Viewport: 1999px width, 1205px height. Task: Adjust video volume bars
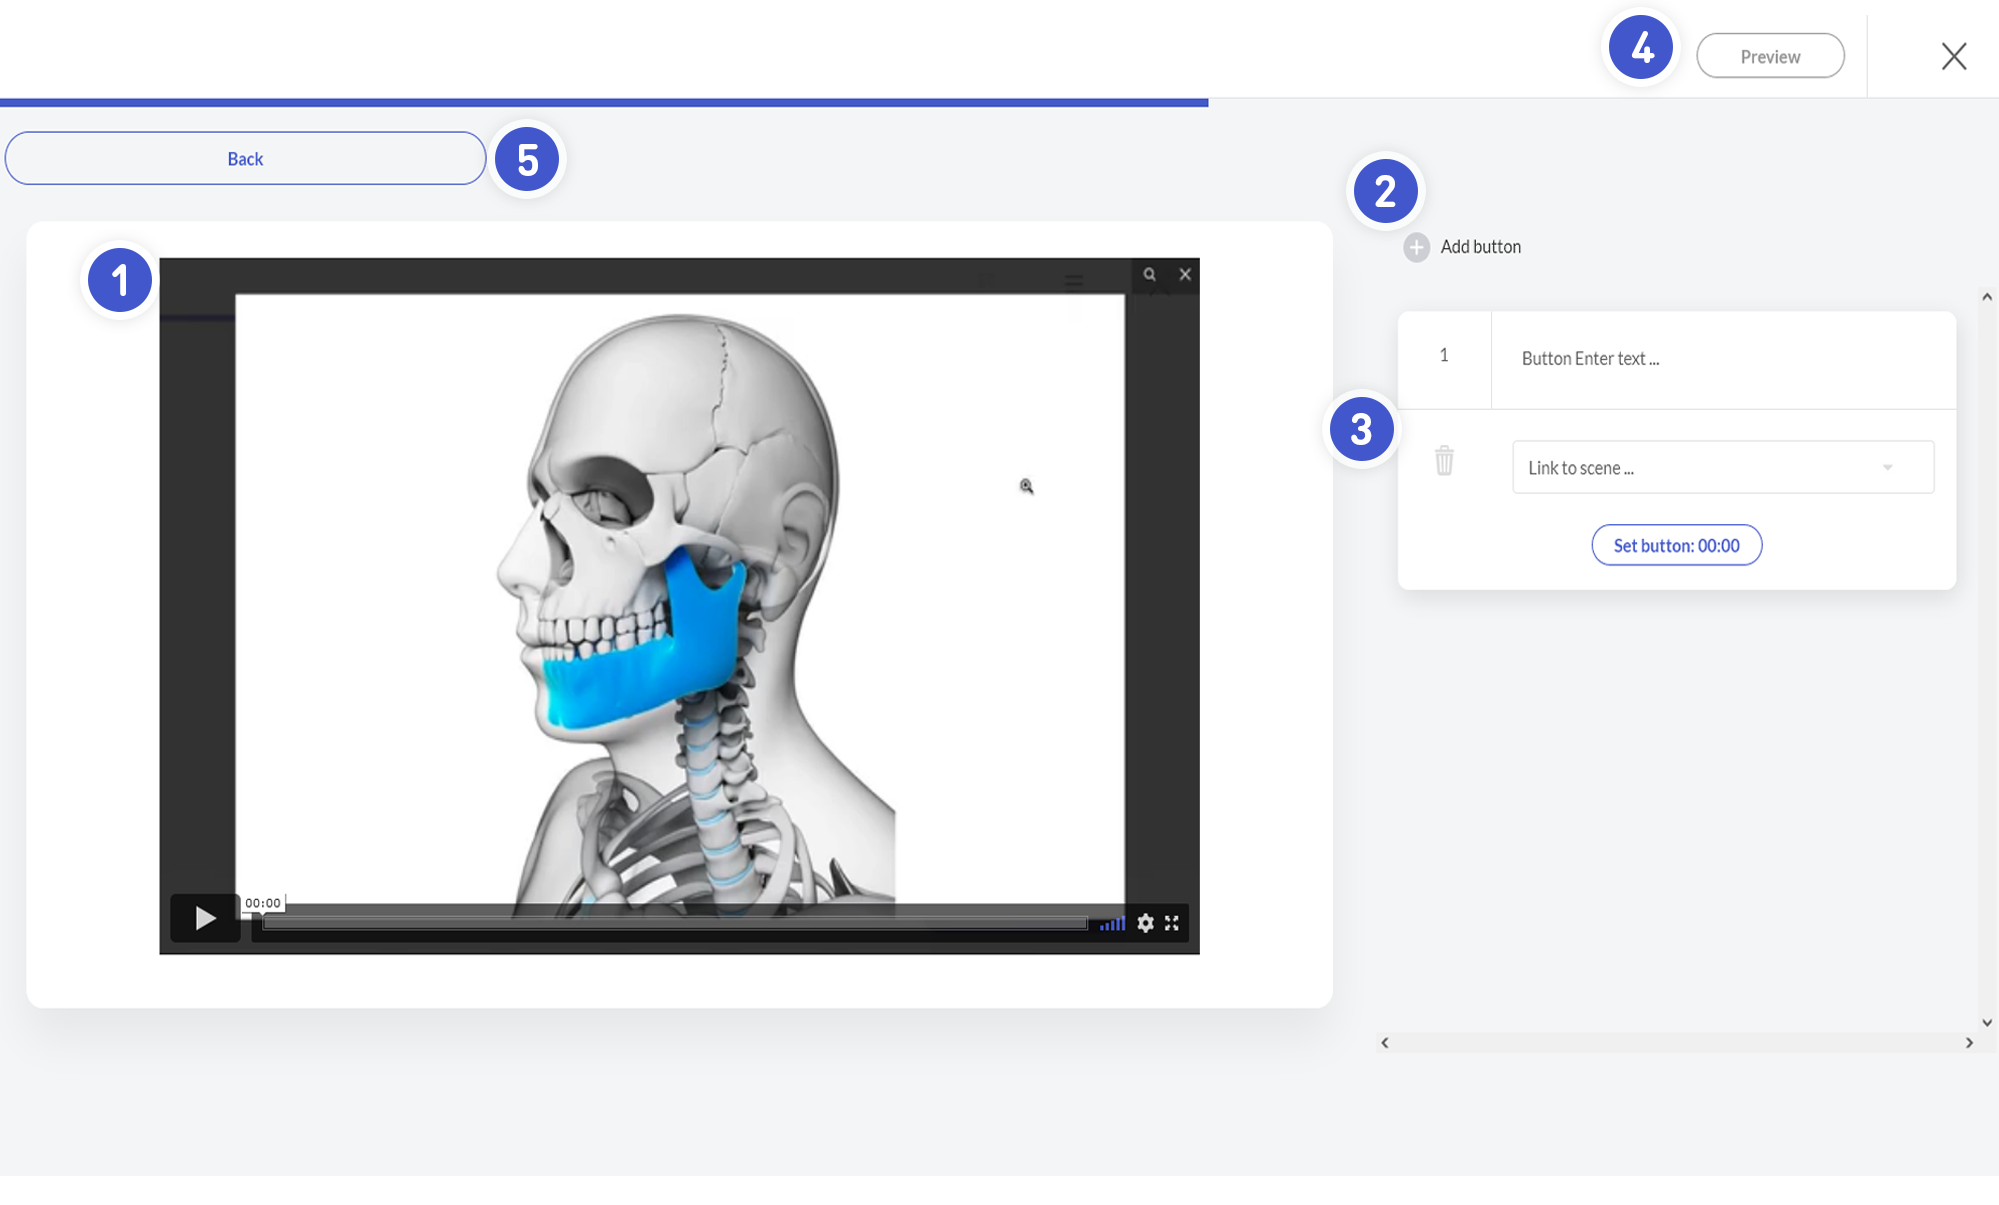pyautogui.click(x=1112, y=923)
